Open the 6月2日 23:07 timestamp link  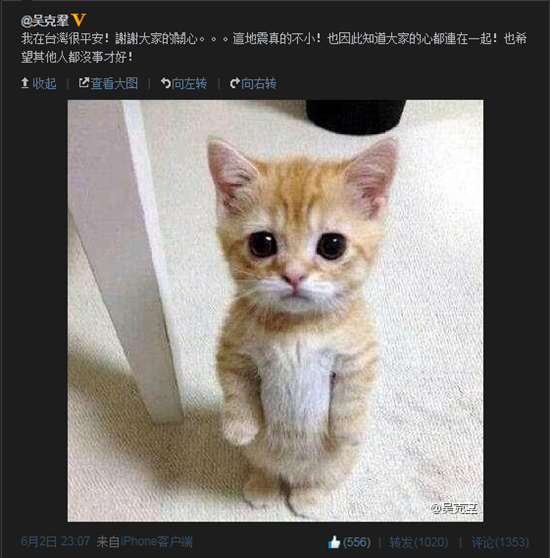coord(55,542)
